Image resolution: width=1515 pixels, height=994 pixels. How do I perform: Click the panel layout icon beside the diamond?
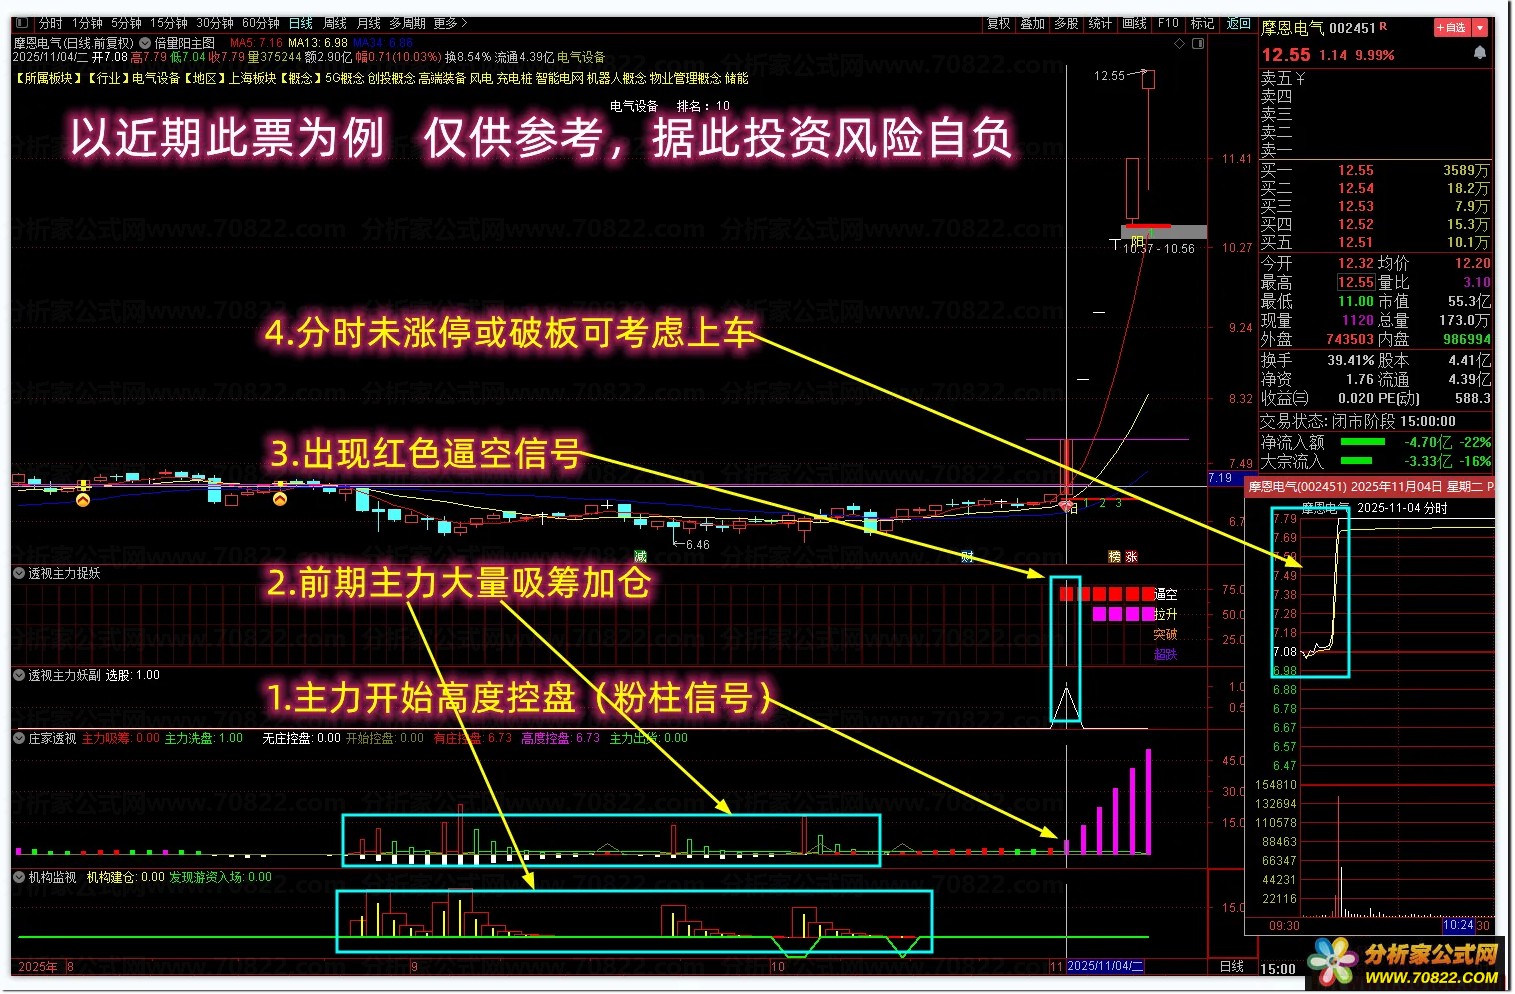point(1198,43)
